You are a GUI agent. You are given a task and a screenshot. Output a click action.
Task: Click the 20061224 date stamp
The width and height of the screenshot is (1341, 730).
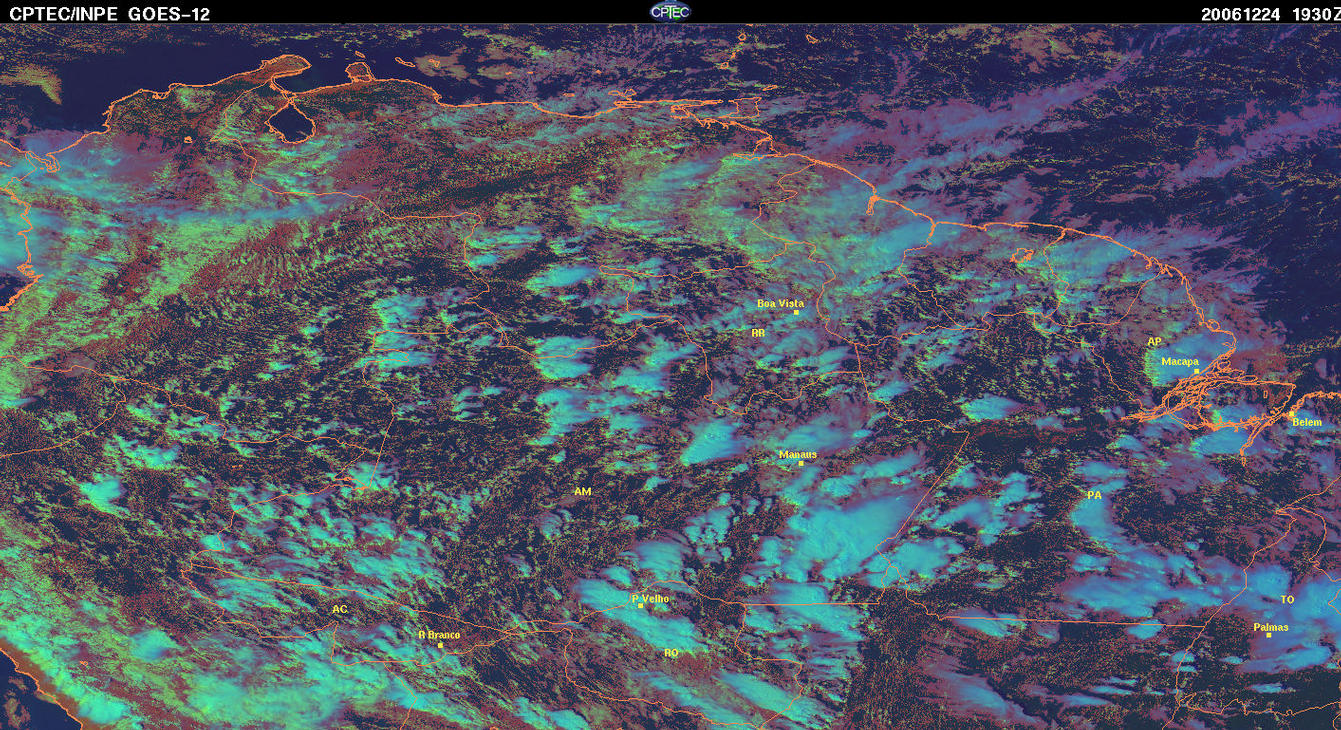point(1240,14)
